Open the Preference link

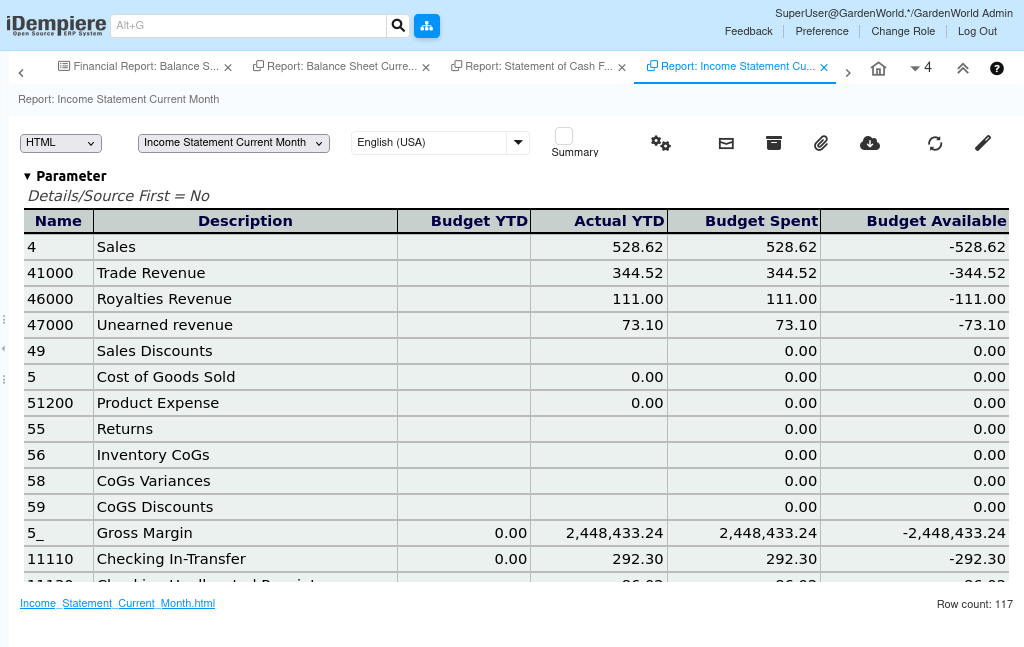[x=822, y=31]
